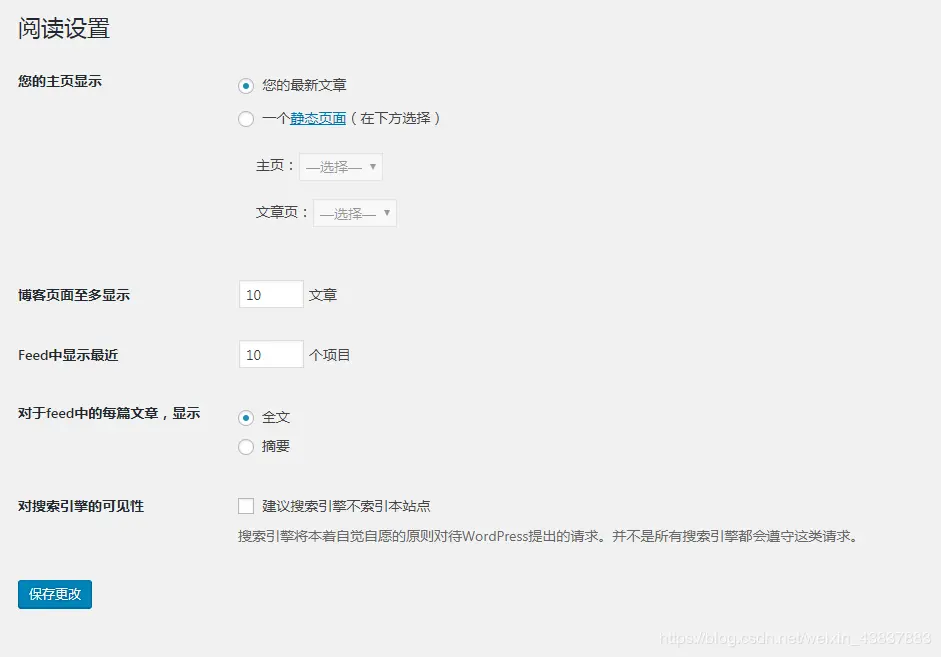Viewport: 941px width, 657px height.
Task: Open the 文章页 selection dropdown
Action: (353, 213)
